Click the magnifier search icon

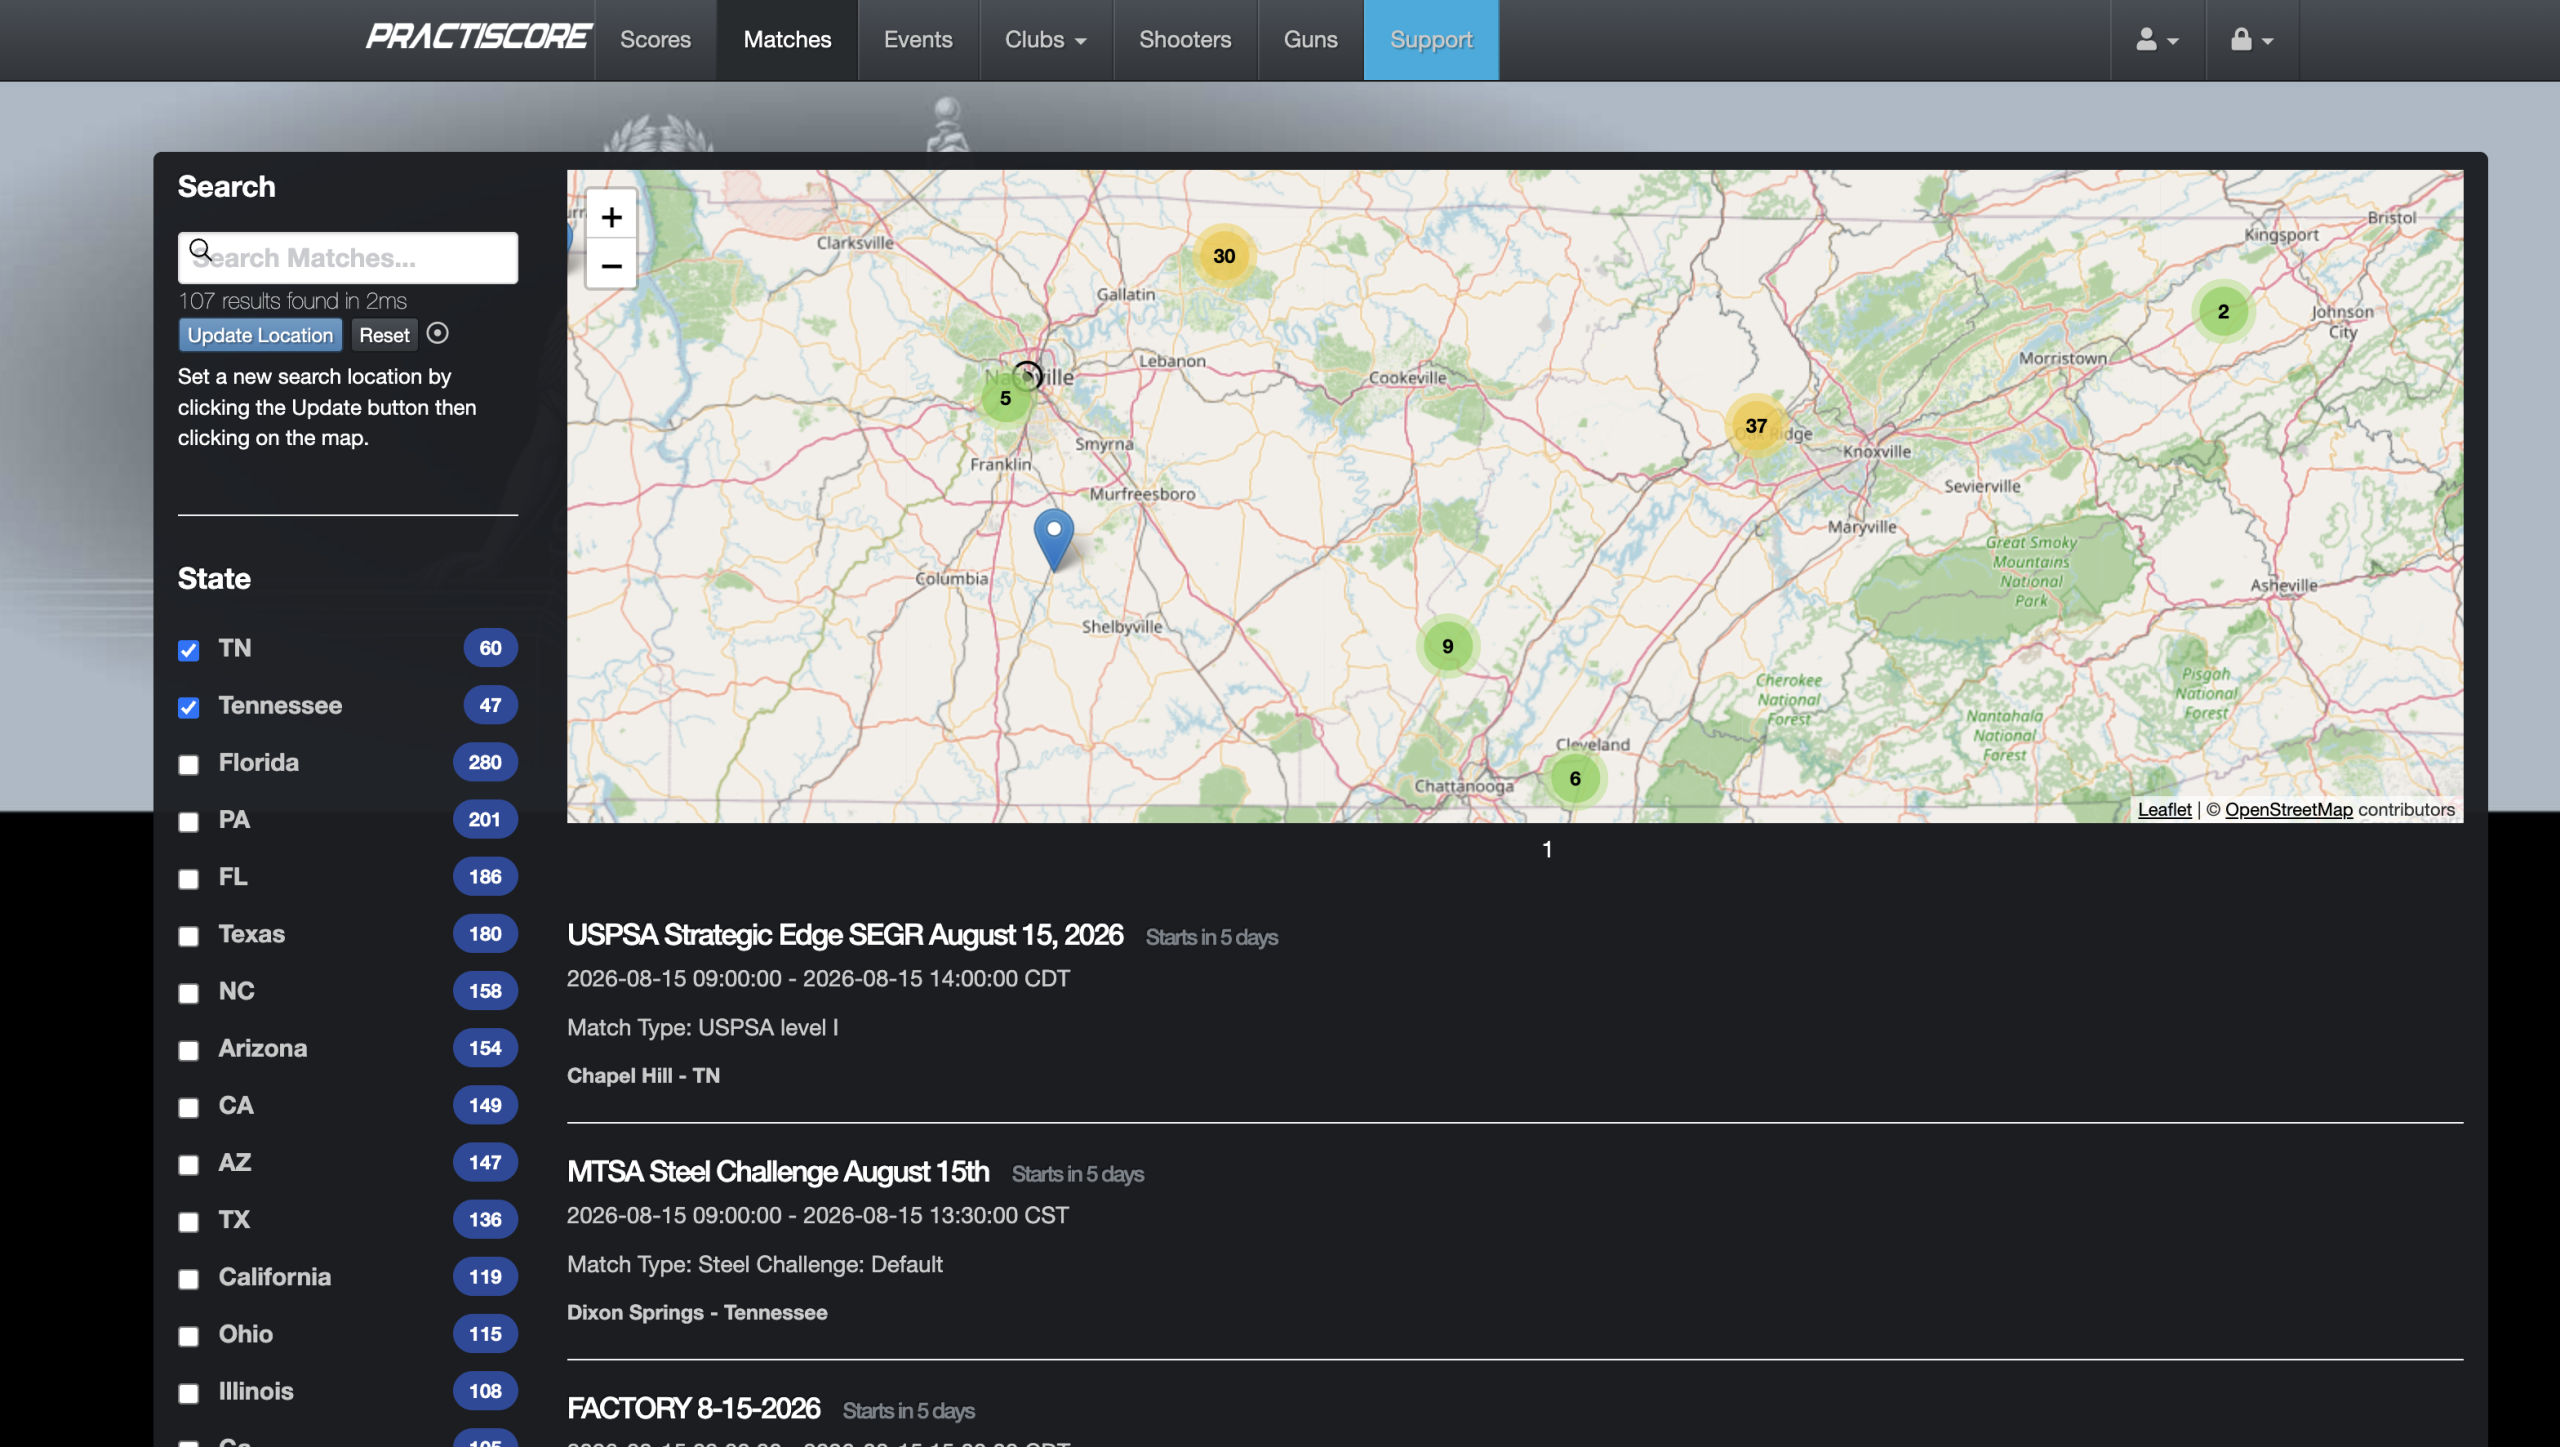coord(200,249)
